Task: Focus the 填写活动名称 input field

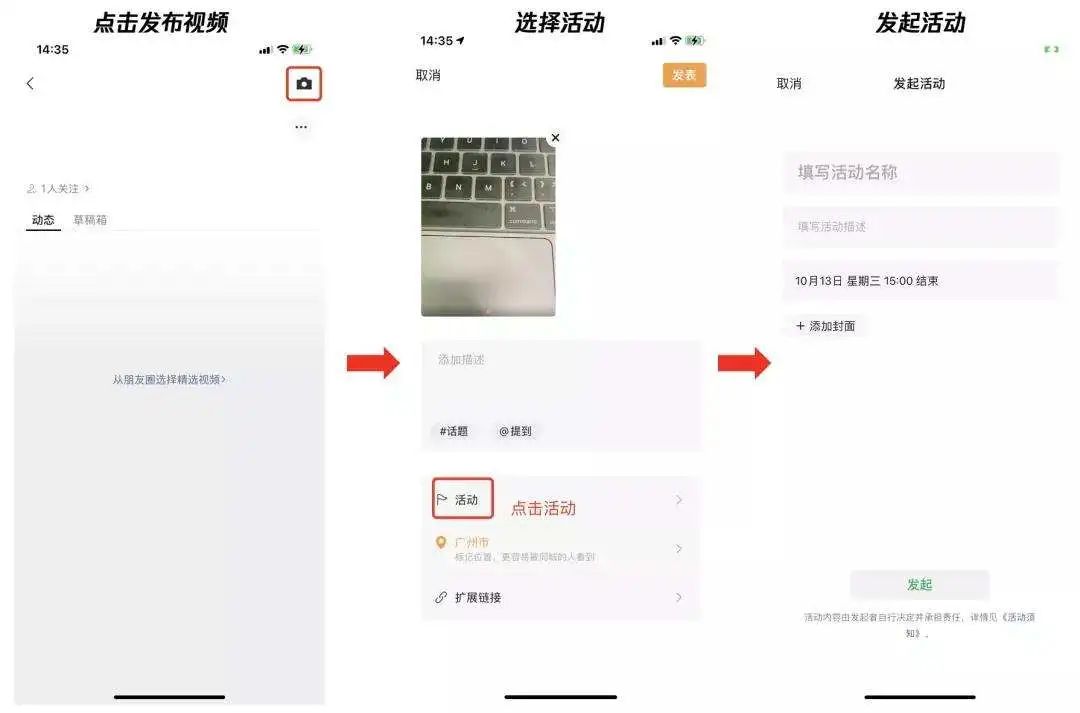Action: point(921,172)
